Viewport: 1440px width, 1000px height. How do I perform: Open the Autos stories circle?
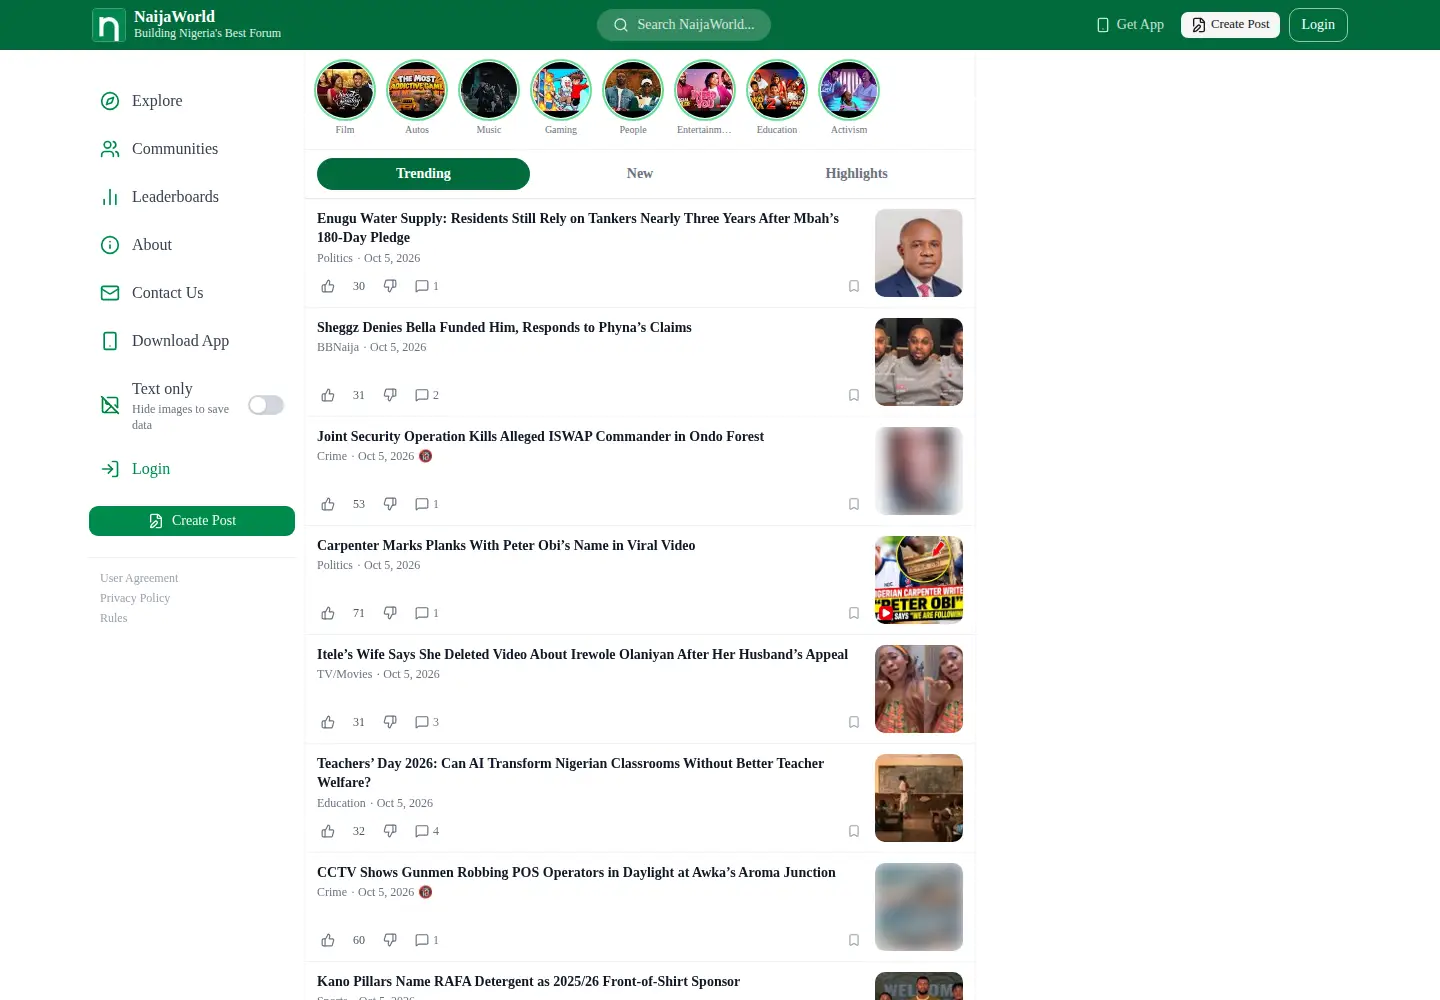click(x=417, y=90)
